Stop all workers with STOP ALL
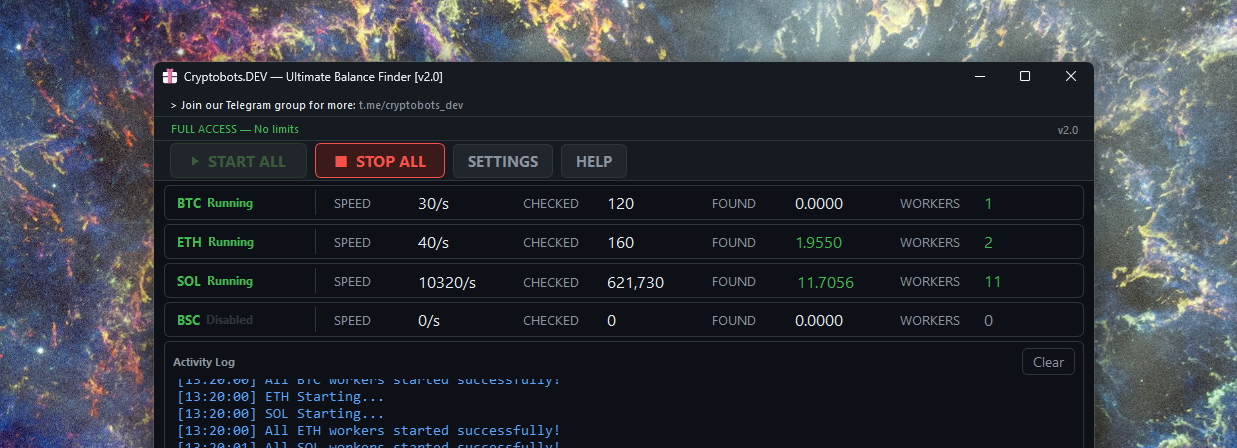Viewport: 1237px width, 448px height. (x=380, y=161)
